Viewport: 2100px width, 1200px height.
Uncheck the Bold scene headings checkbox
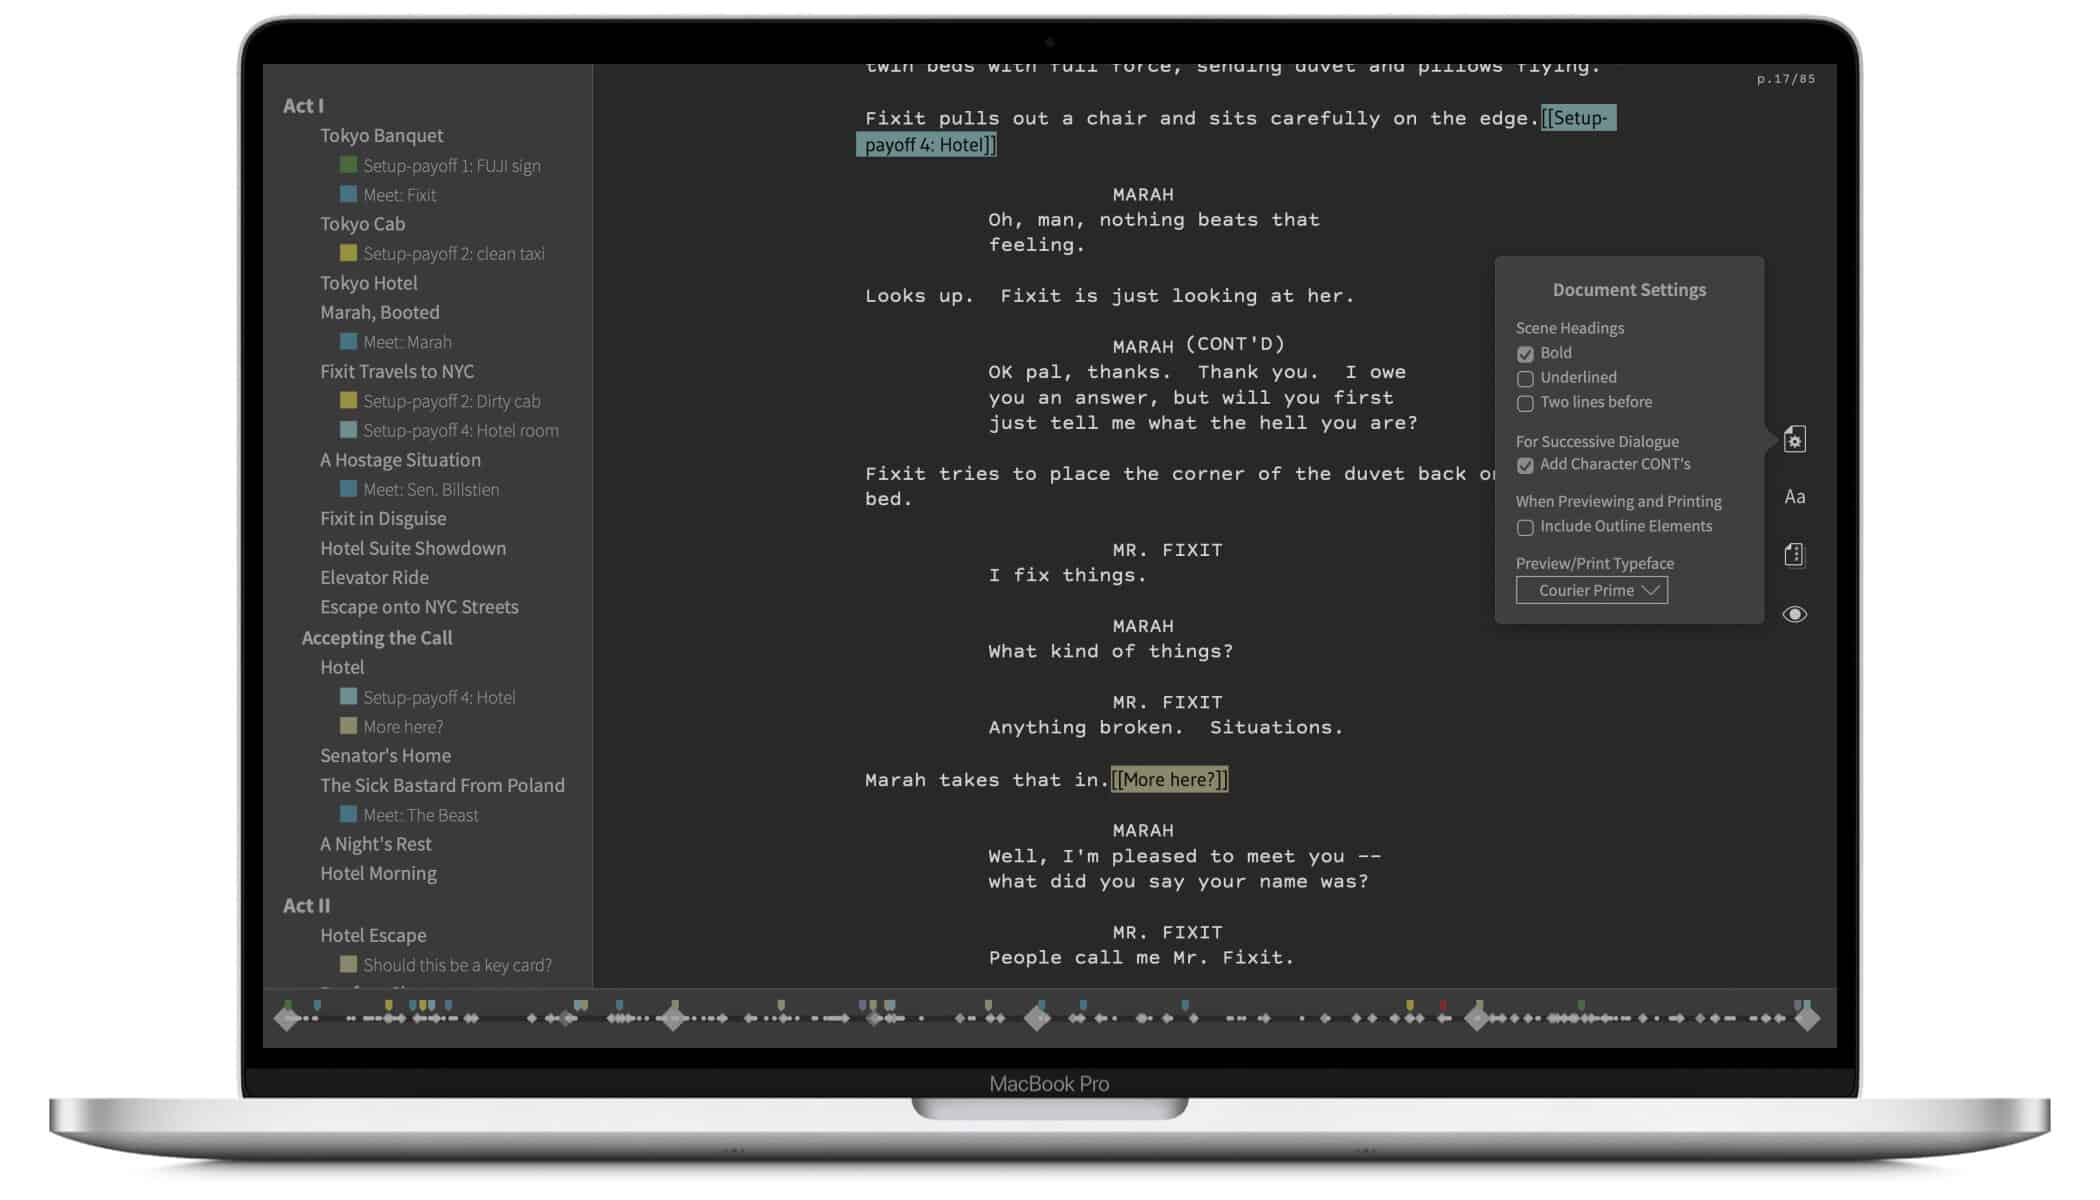point(1525,354)
